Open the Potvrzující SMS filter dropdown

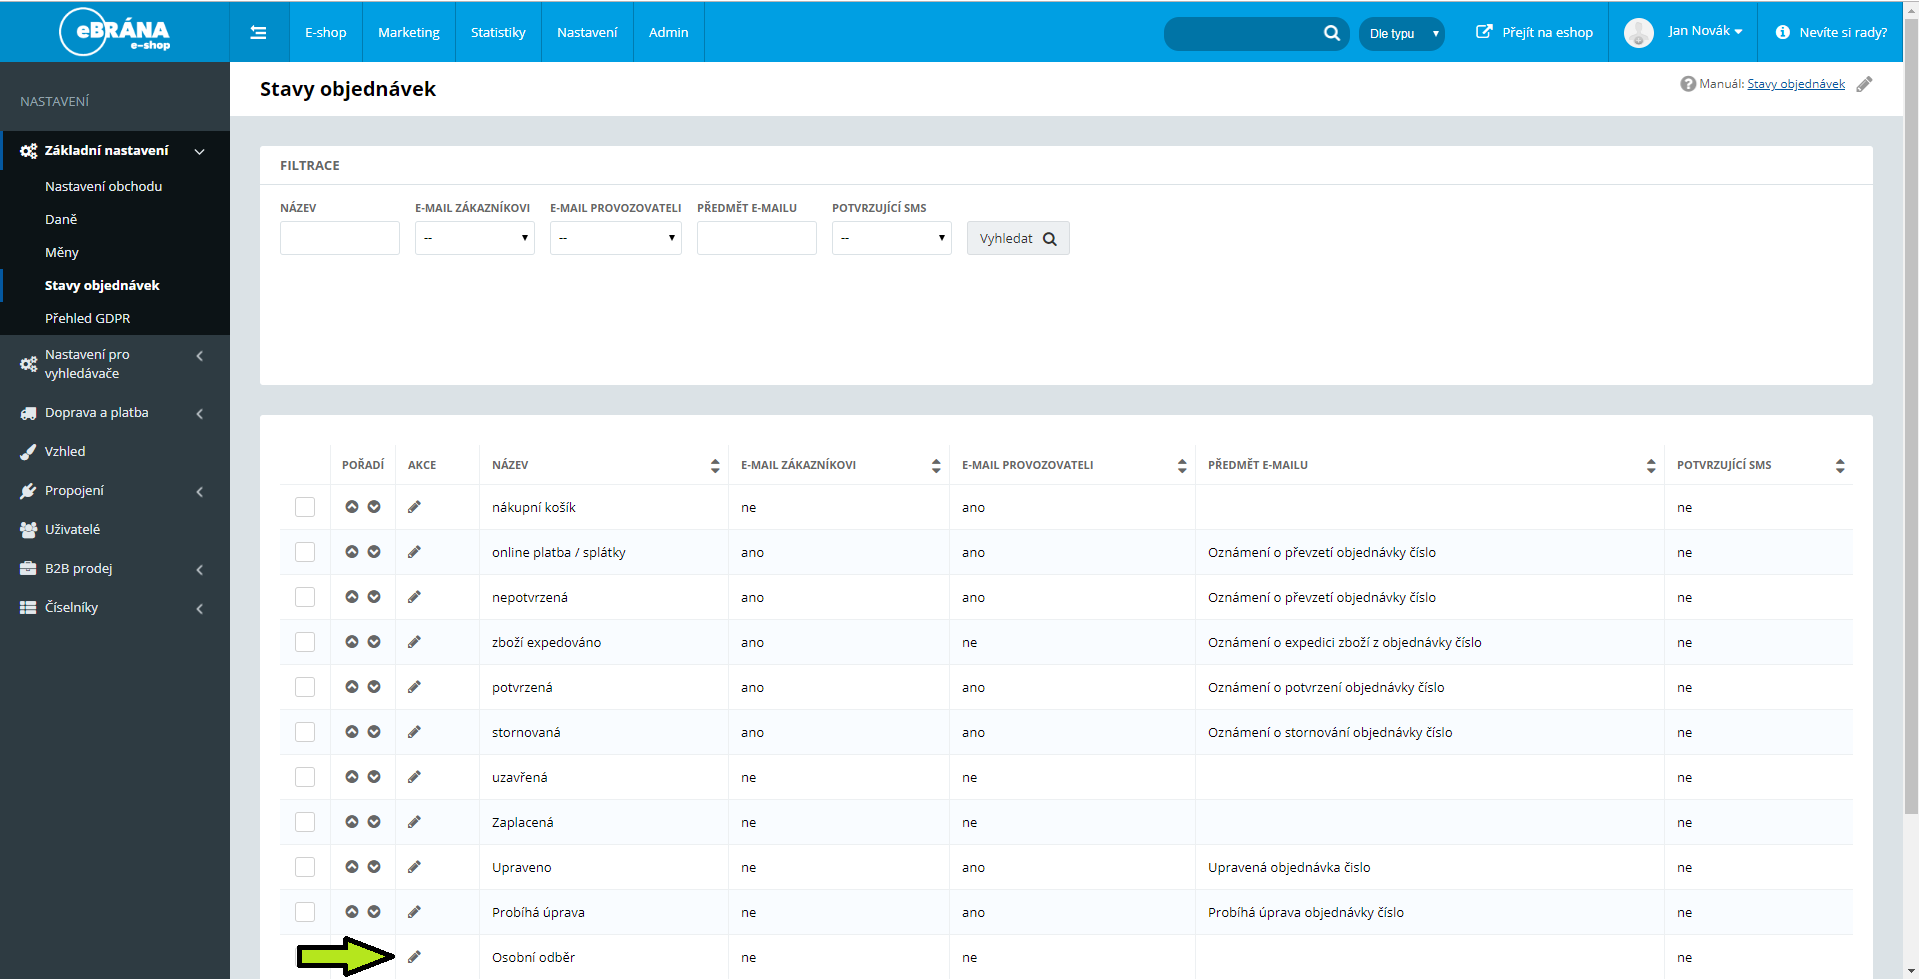click(892, 238)
